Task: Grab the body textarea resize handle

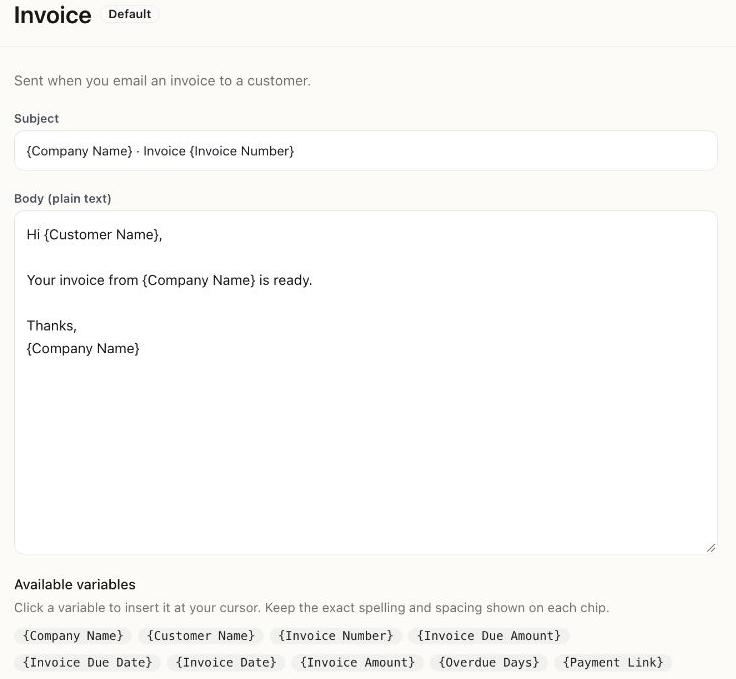Action: [711, 548]
